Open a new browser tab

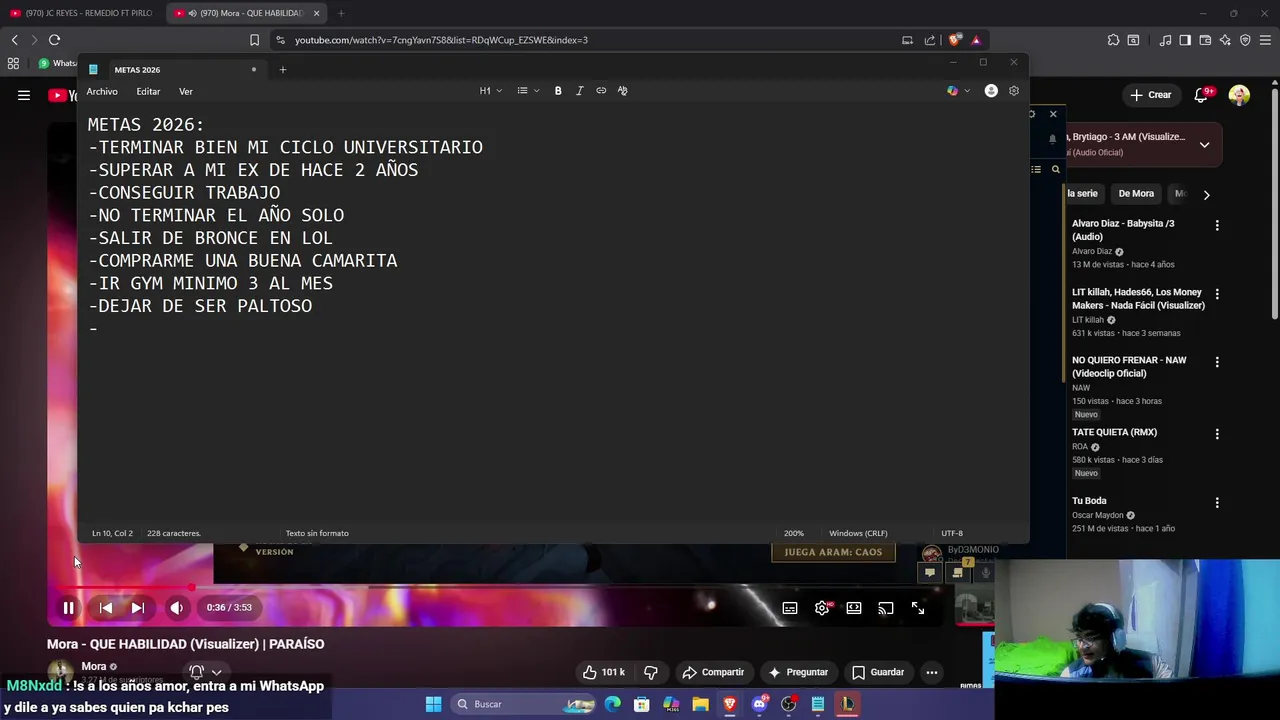(341, 13)
